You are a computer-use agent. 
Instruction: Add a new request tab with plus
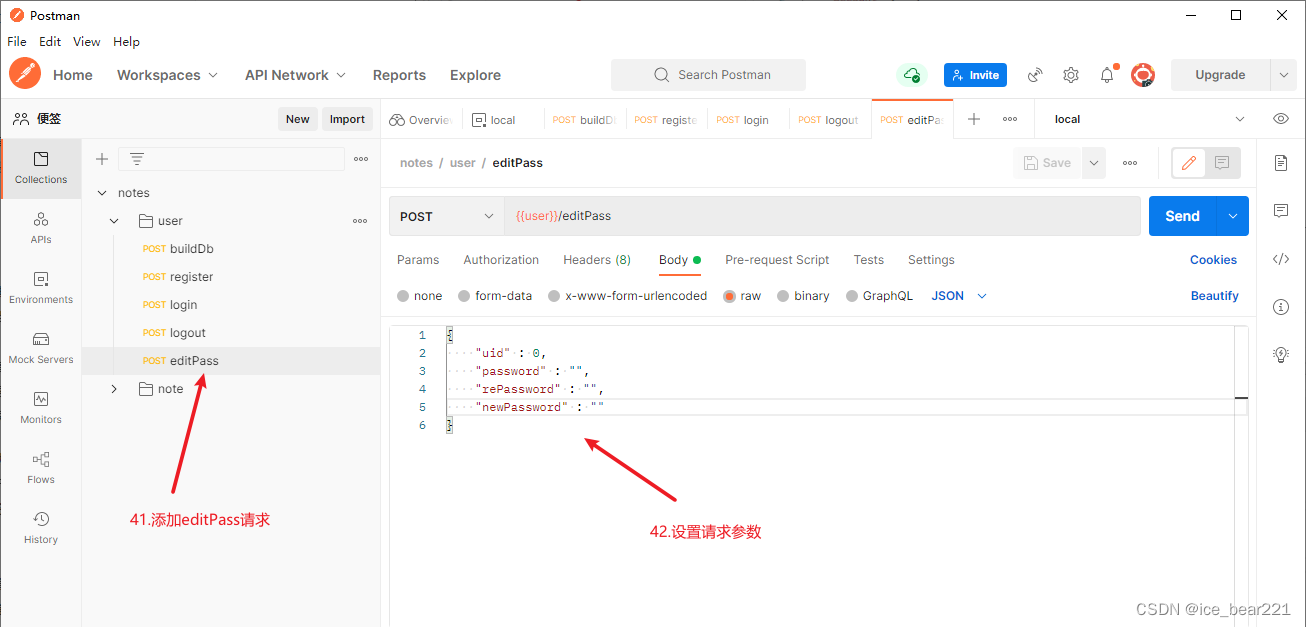click(x=974, y=119)
